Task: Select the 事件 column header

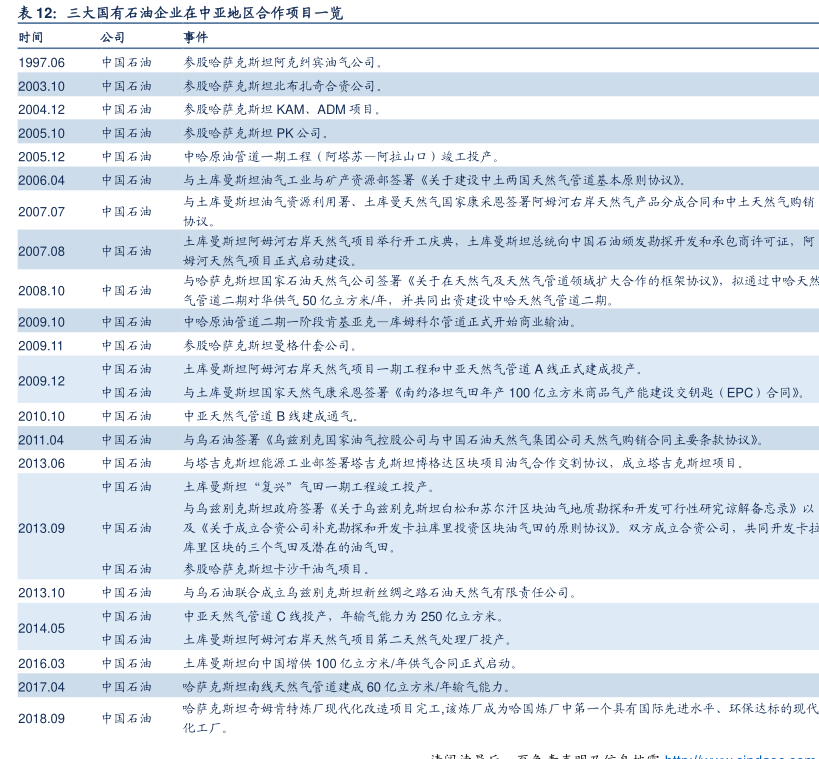Action: (x=195, y=37)
